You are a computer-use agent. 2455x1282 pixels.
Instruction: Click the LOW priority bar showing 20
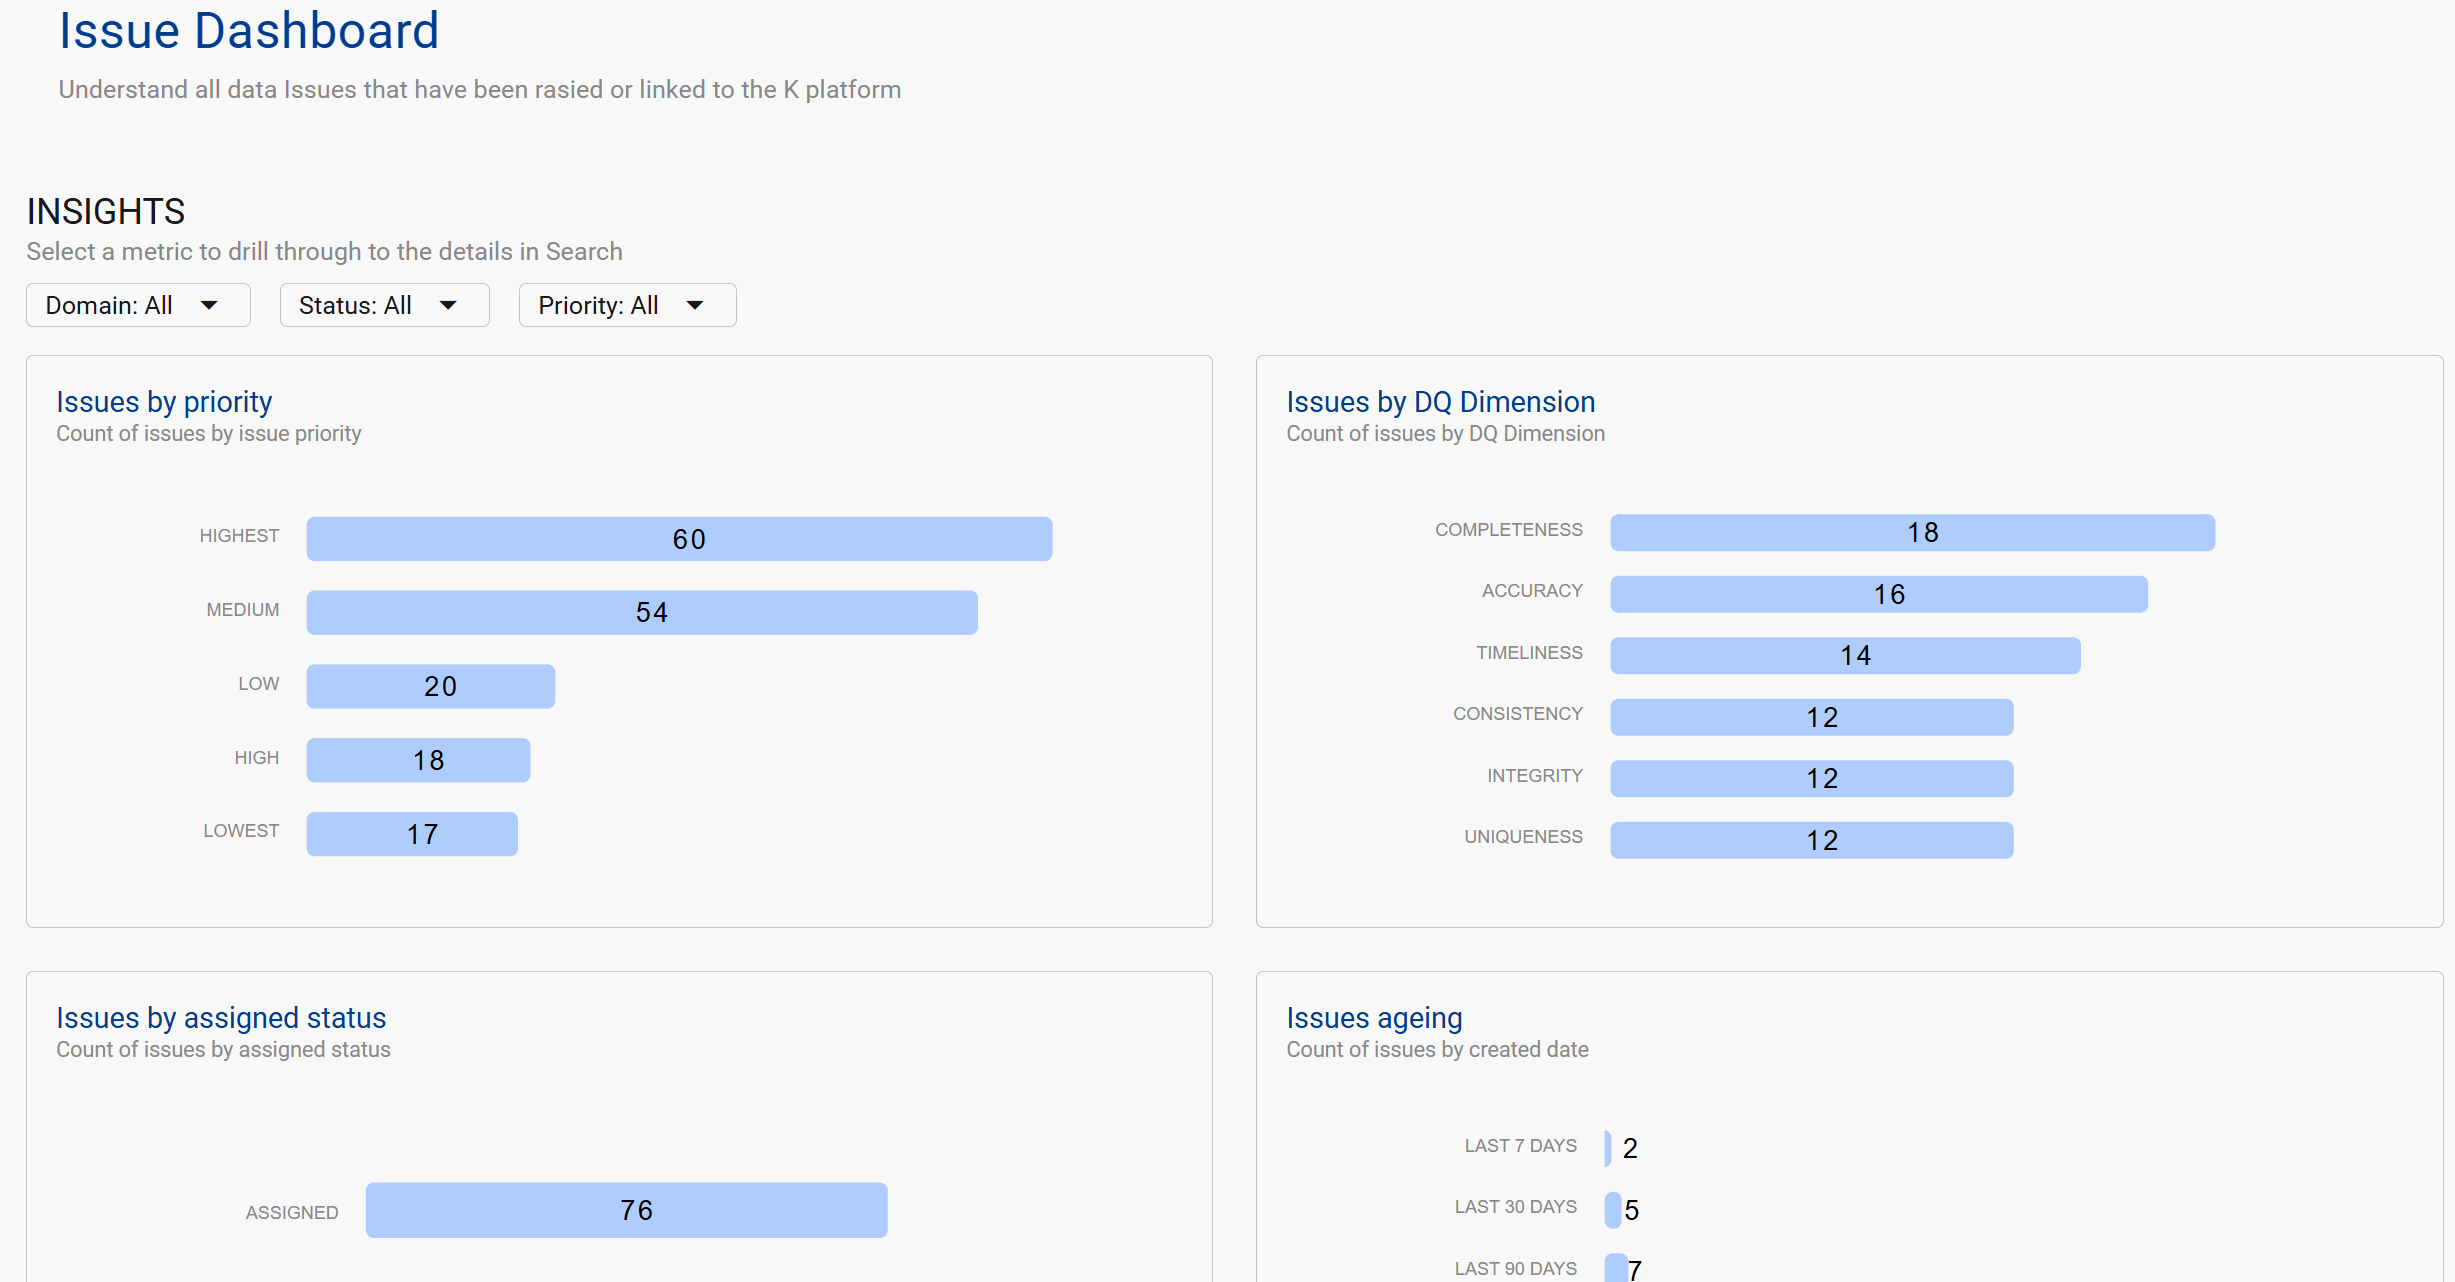(x=430, y=686)
